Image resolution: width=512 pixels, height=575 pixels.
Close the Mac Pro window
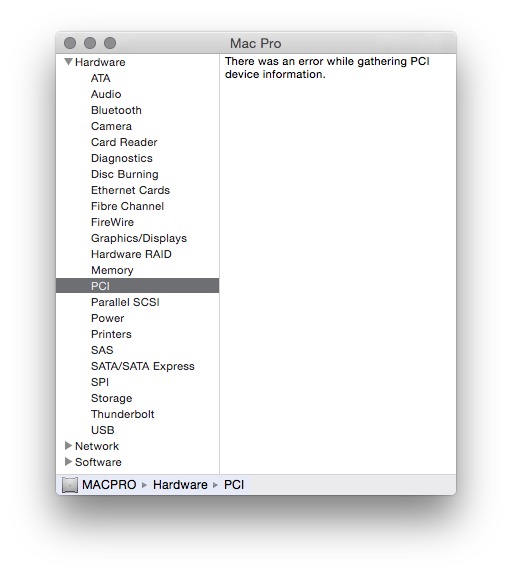pyautogui.click(x=70, y=43)
